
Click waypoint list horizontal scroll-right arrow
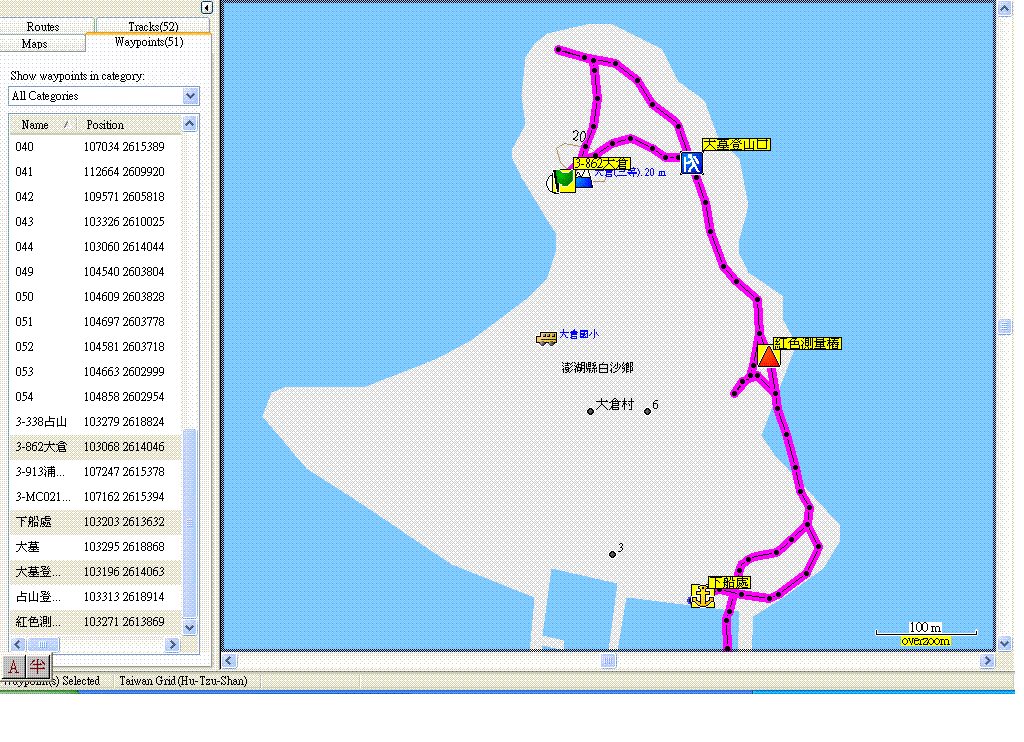[172, 645]
